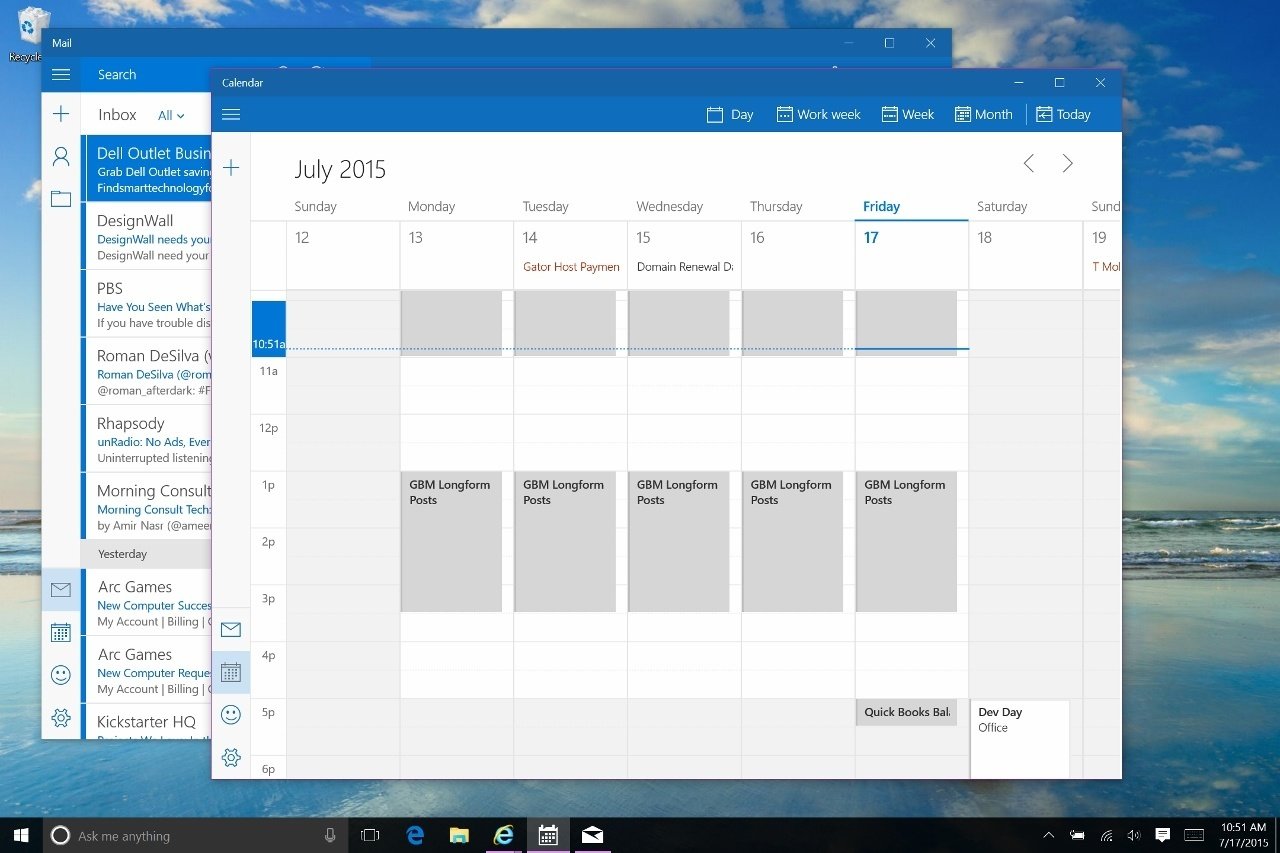Click Calendar app icon on taskbar

tap(548, 835)
